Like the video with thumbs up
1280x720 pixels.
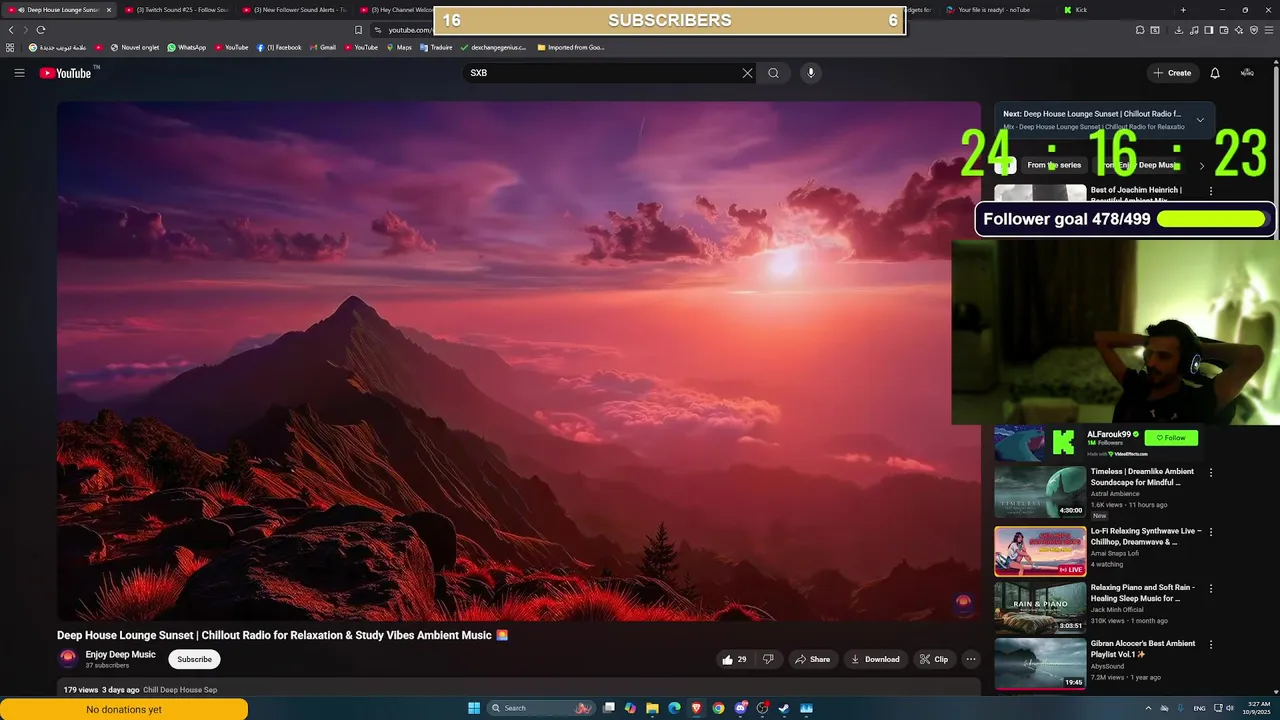tap(734, 659)
